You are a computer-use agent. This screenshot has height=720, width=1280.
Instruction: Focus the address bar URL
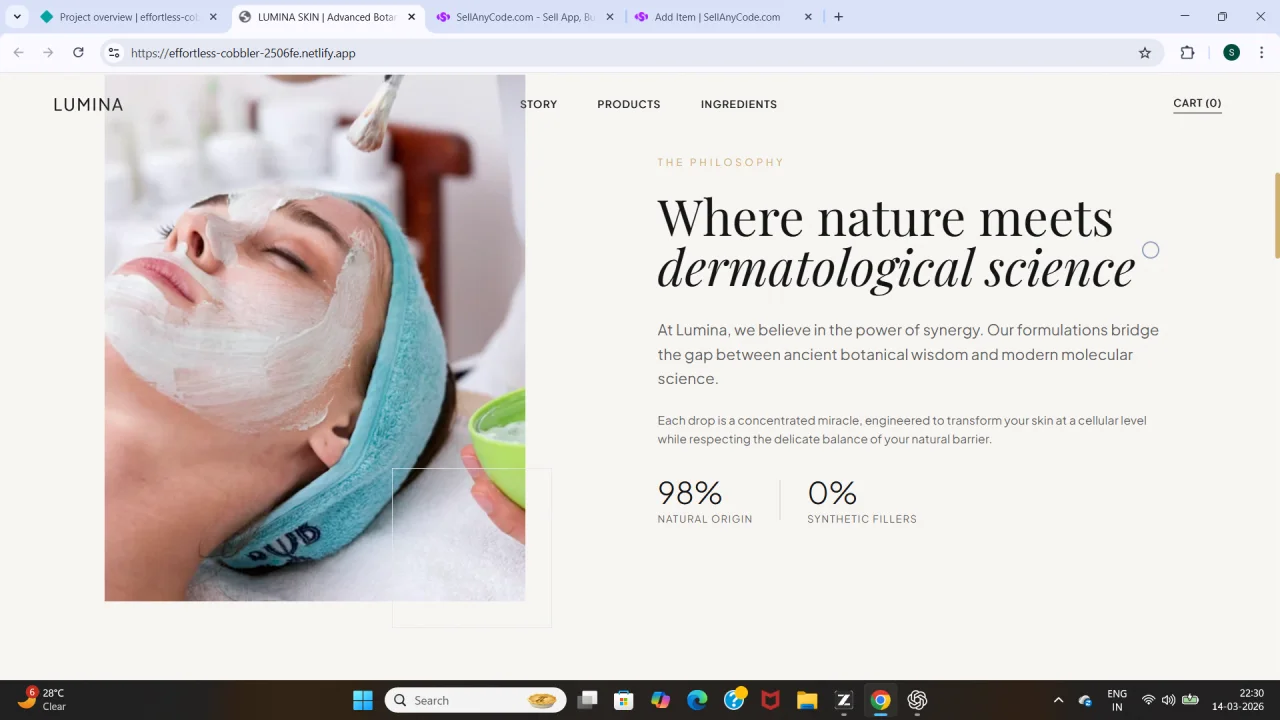(x=243, y=53)
